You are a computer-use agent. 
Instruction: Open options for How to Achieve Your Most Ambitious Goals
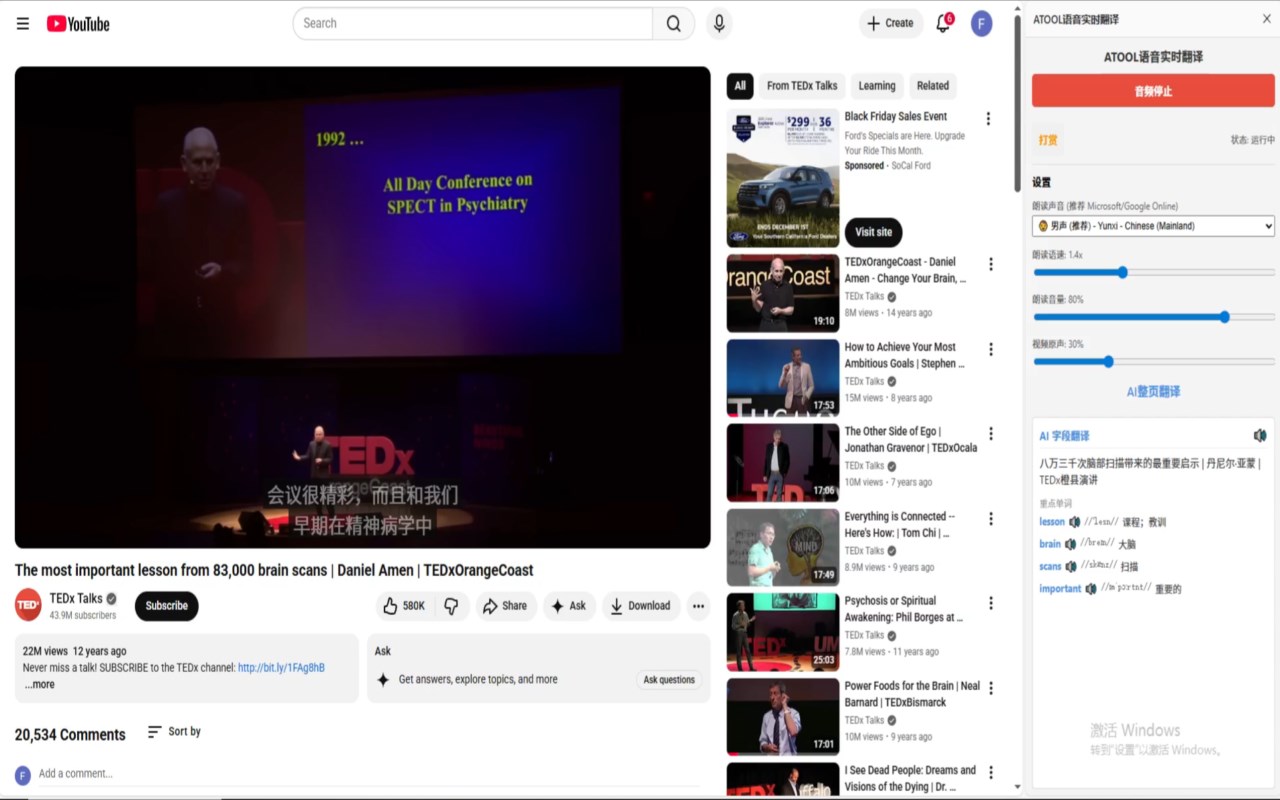[x=991, y=350]
